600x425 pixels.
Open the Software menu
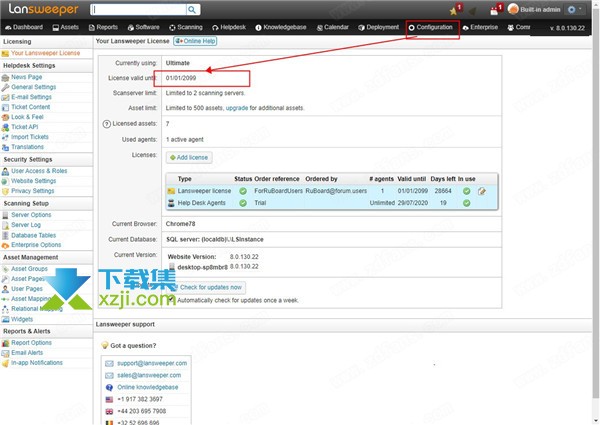[143, 27]
